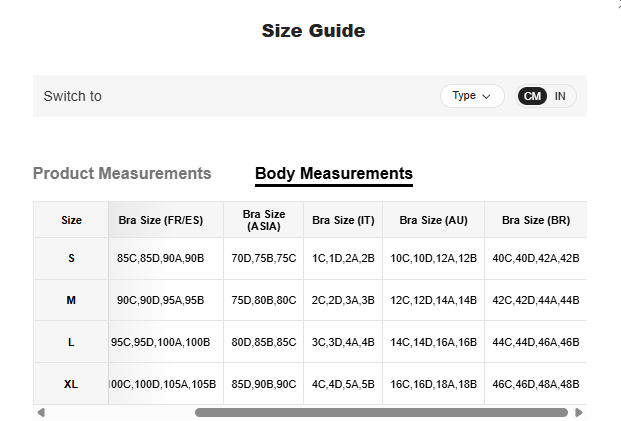
Task: Click the Bra Size (IT) column header
Action: (x=343, y=220)
